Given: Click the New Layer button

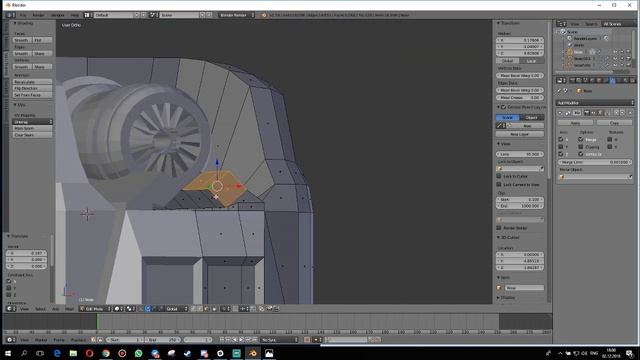Looking at the screenshot, I should pos(520,134).
